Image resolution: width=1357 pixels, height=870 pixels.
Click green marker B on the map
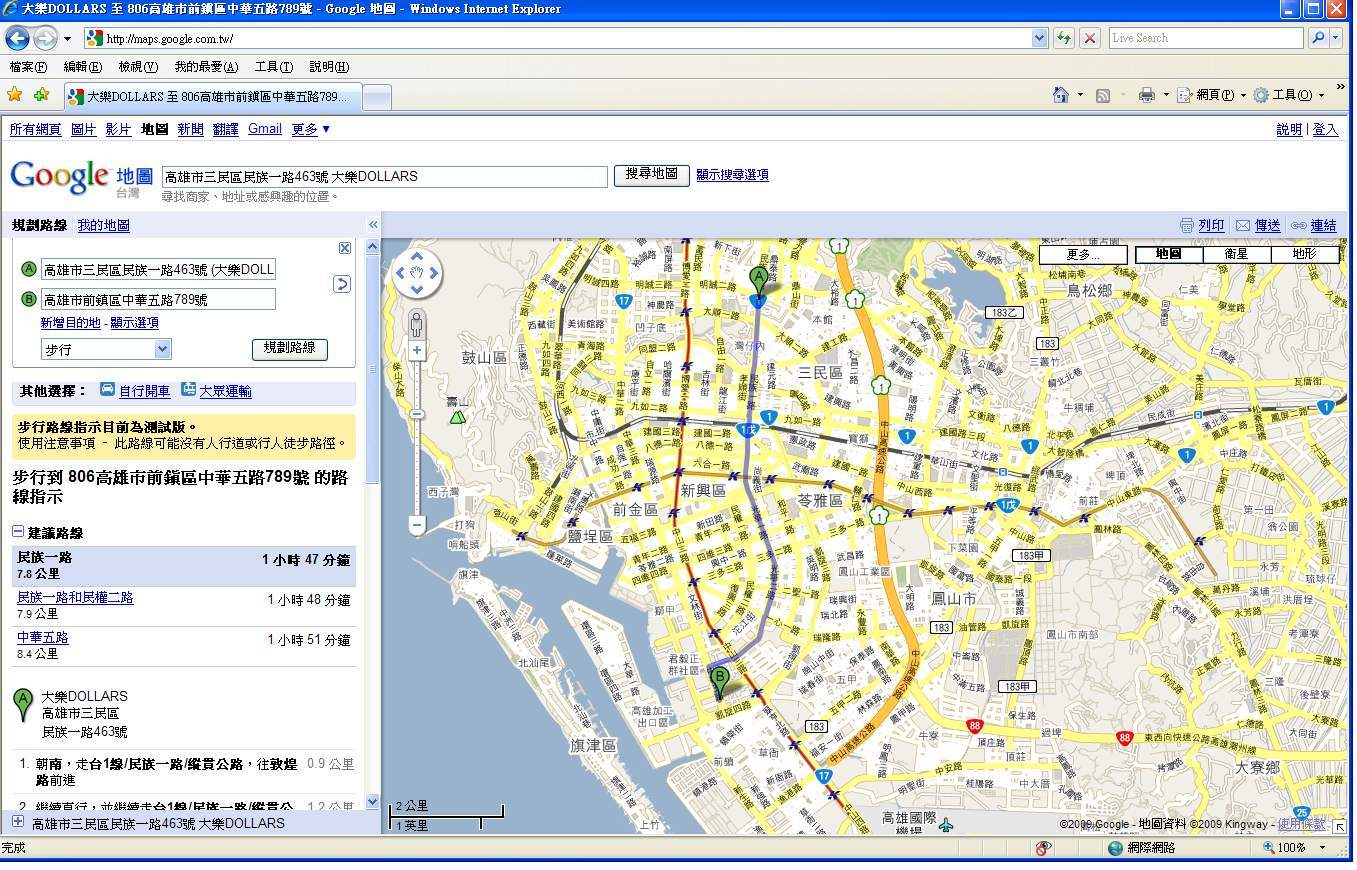pos(719,683)
